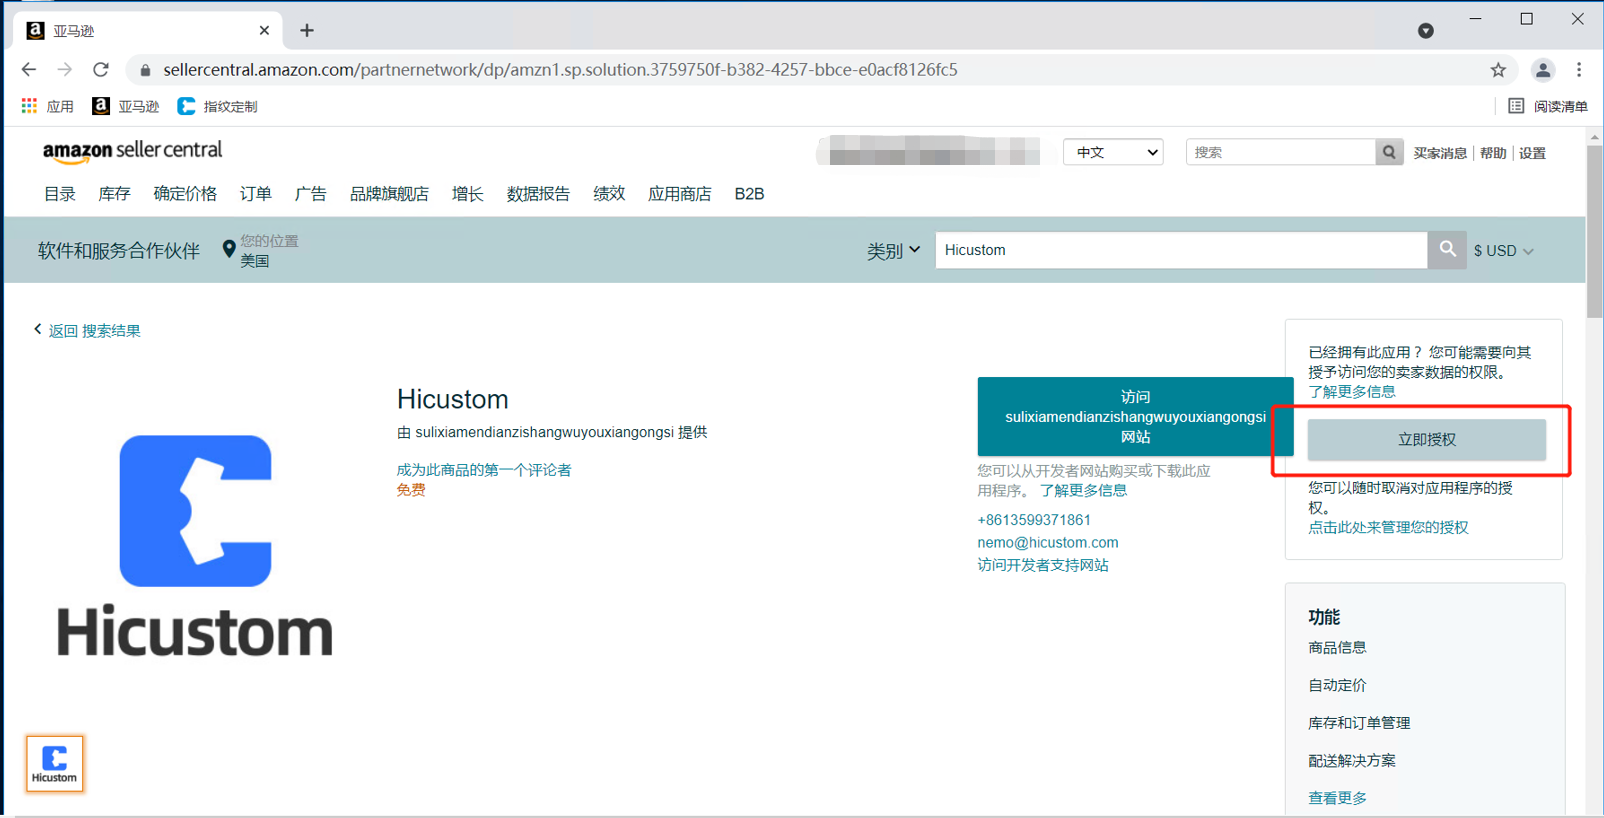Open the 库存 menu

(114, 194)
